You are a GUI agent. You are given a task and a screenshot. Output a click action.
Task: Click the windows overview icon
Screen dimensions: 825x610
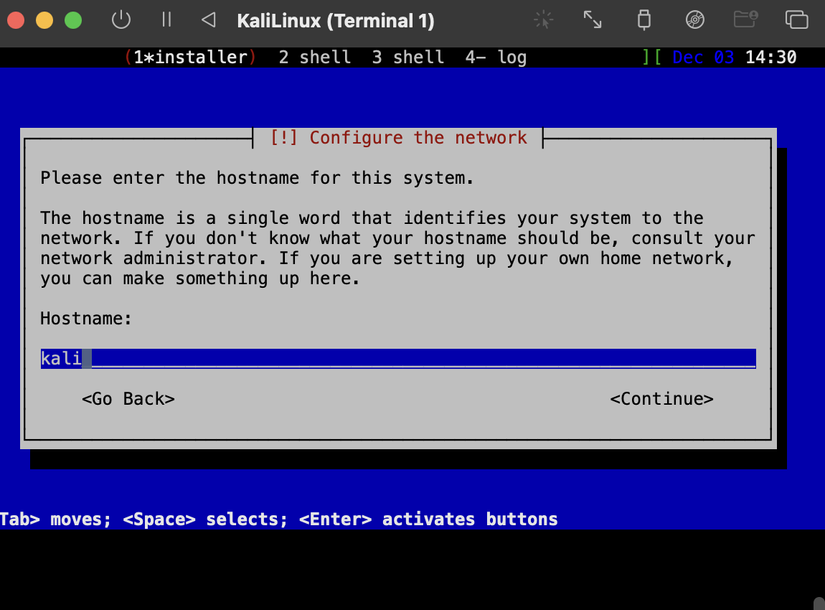(x=797, y=20)
